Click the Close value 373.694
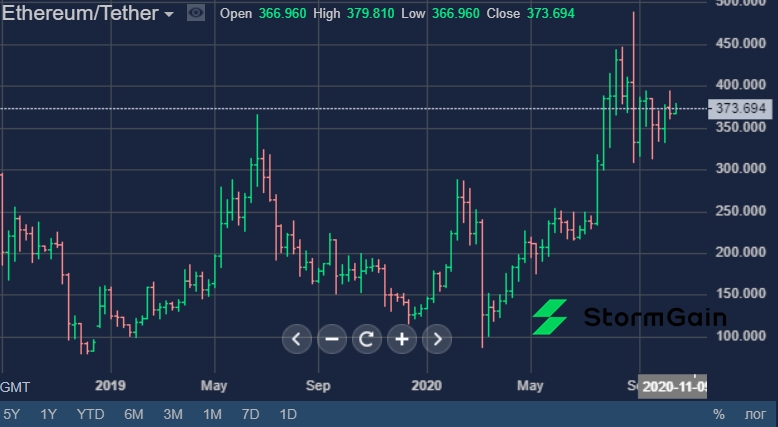The image size is (778, 427). coord(550,13)
